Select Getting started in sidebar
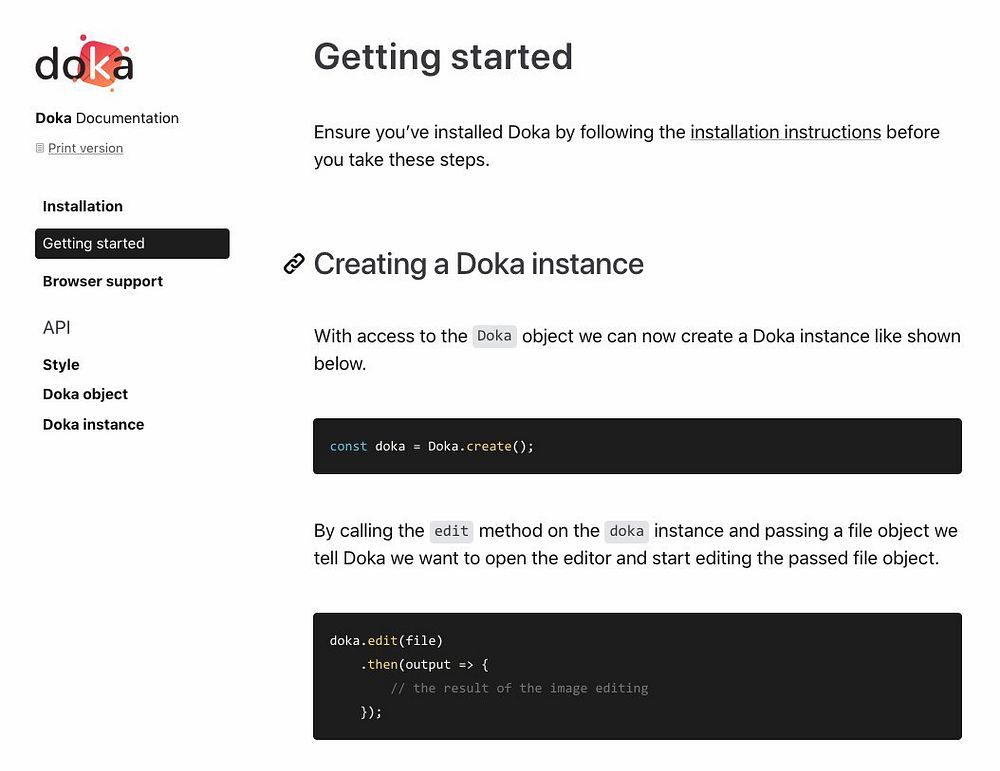The image size is (1000, 771). click(x=132, y=243)
